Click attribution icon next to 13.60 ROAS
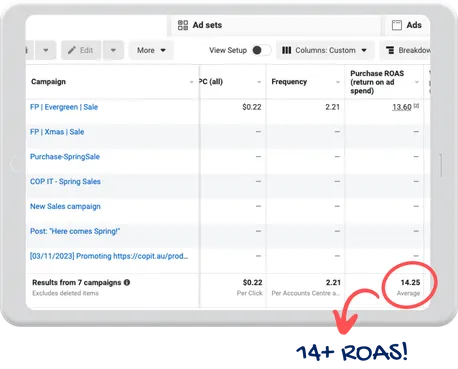The image size is (458, 369). tap(416, 106)
